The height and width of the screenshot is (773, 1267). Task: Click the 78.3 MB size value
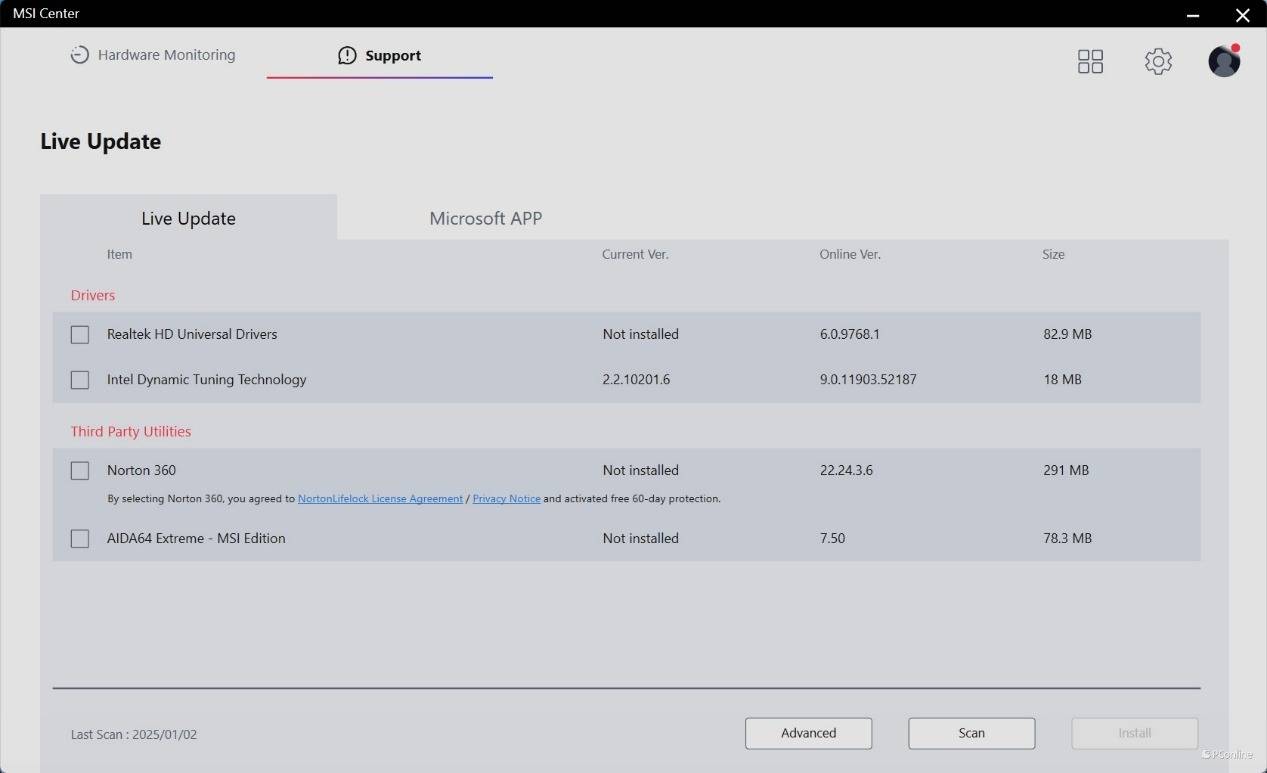[x=1067, y=538]
